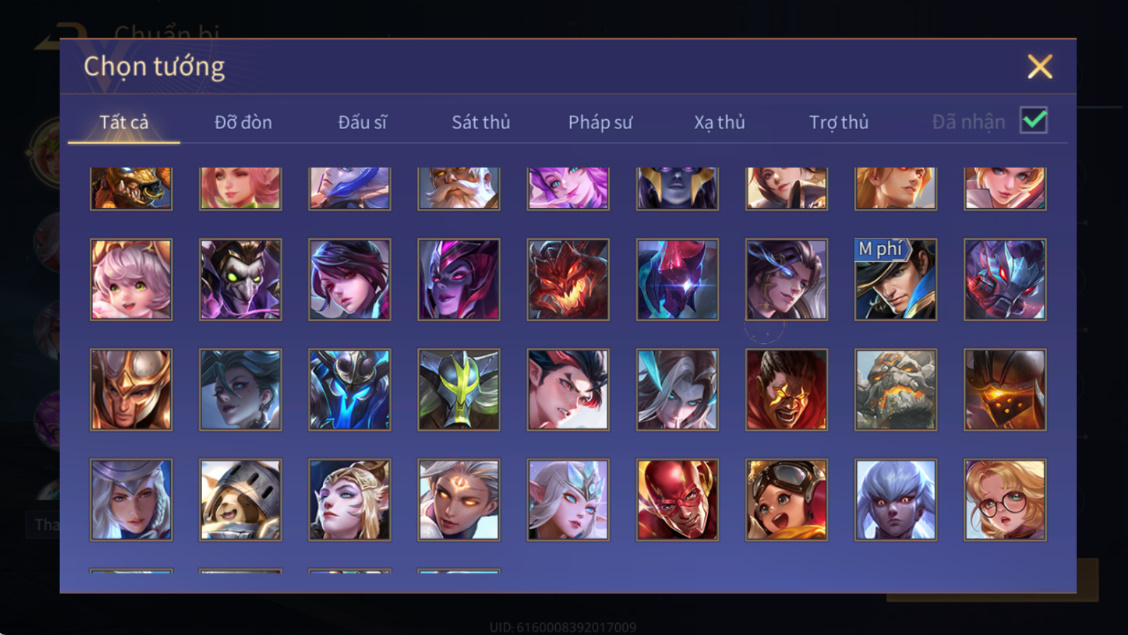This screenshot has width=1128, height=635.
Task: Pick the yellow-green masked dark armor hero
Action: [x=458, y=390]
